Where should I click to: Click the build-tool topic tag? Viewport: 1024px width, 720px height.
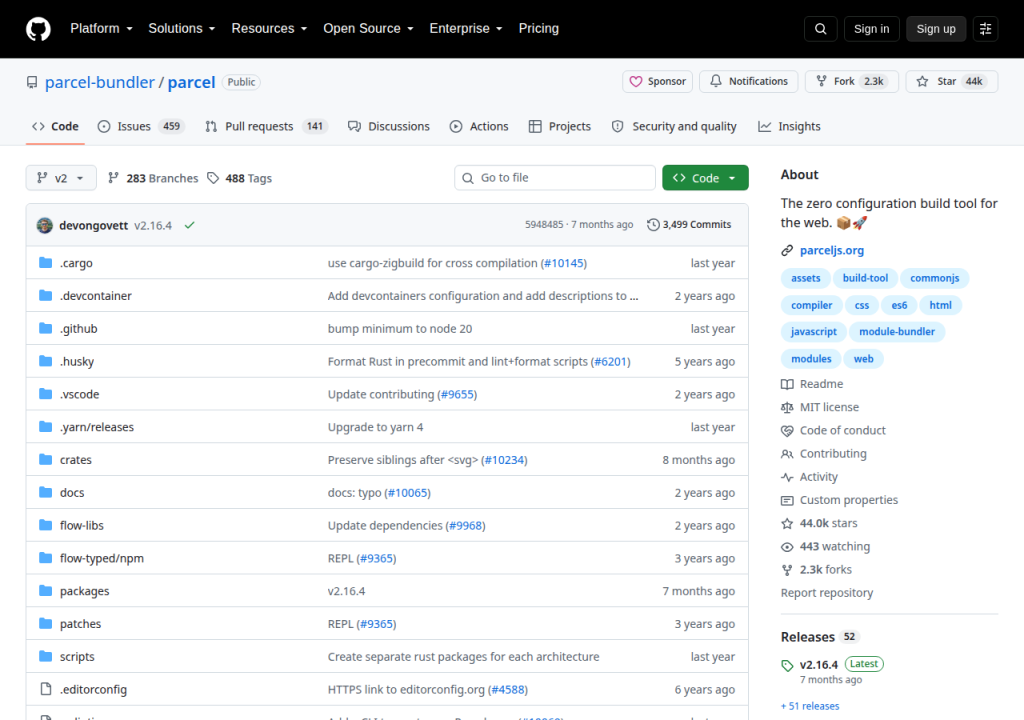click(865, 278)
